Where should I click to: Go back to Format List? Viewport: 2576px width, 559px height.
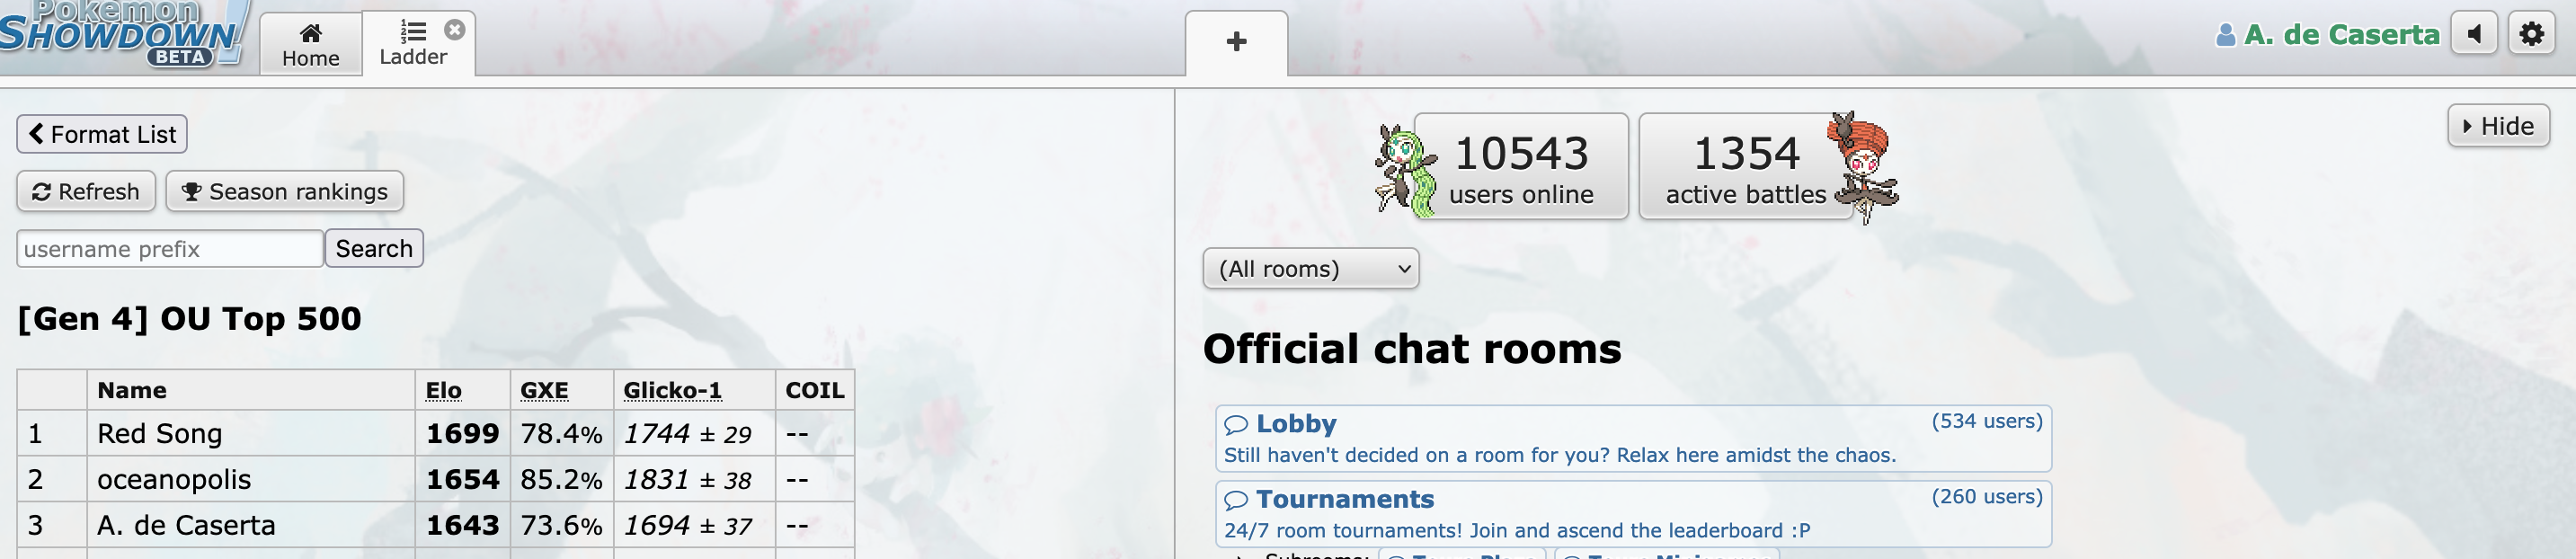pyautogui.click(x=102, y=134)
